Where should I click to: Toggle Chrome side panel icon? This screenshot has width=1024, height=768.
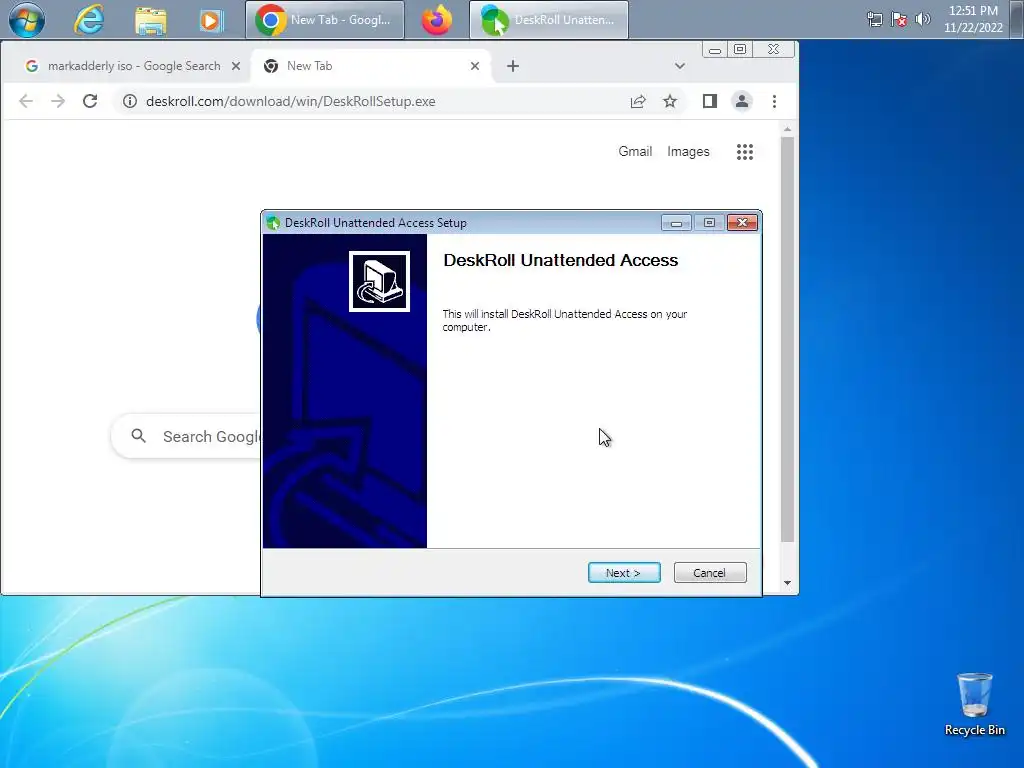(x=710, y=101)
